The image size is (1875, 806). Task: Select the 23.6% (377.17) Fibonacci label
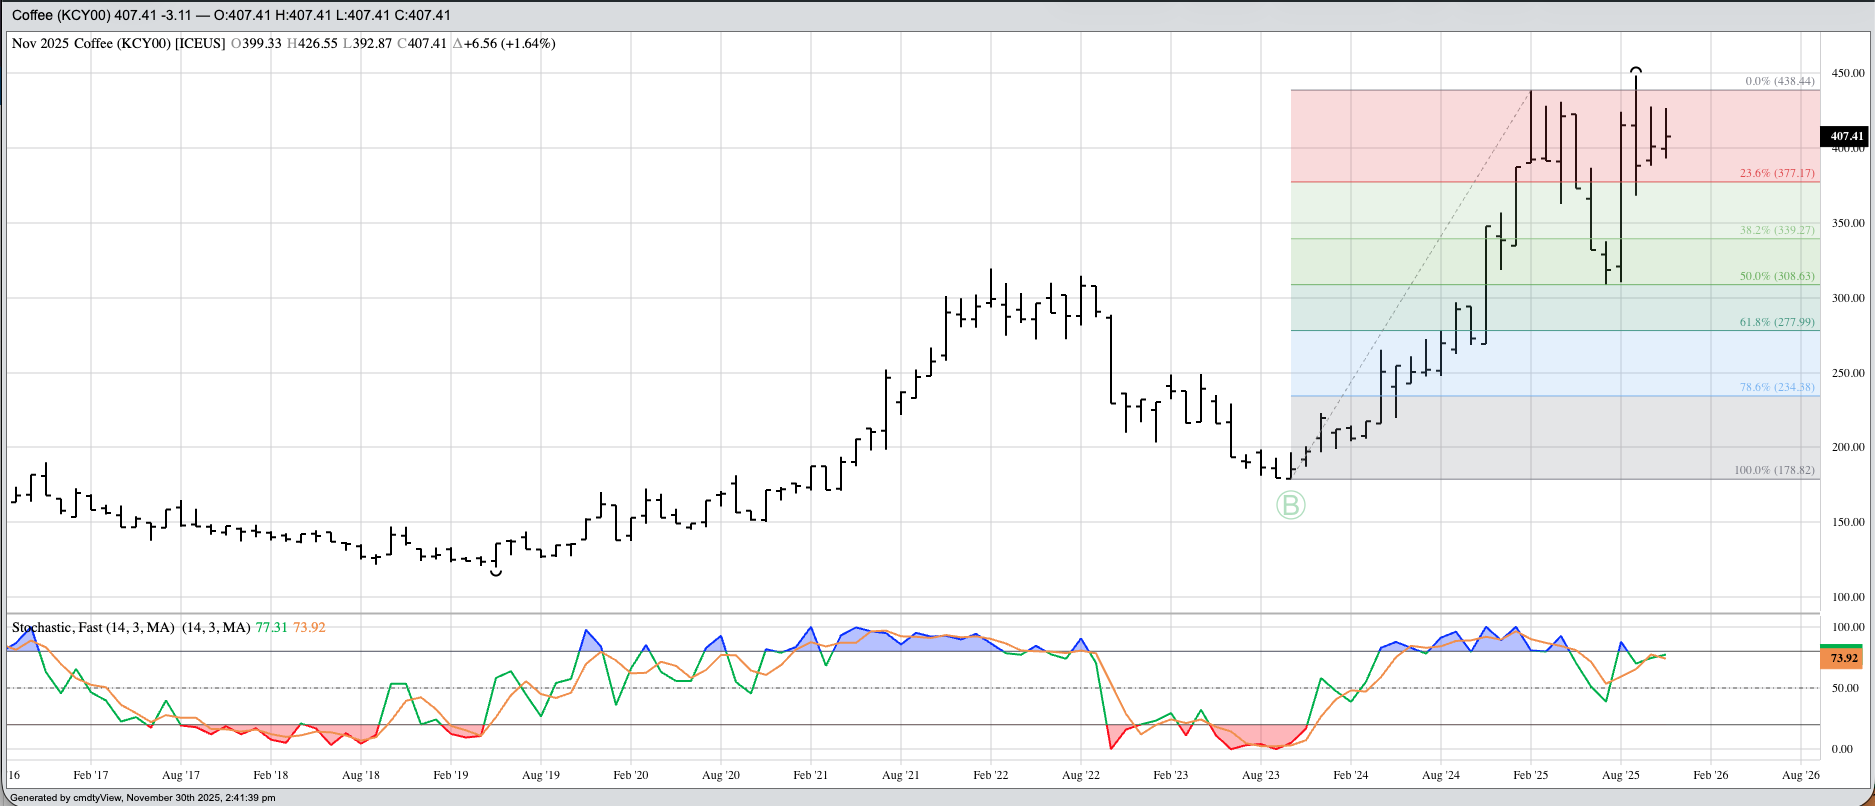(1776, 173)
